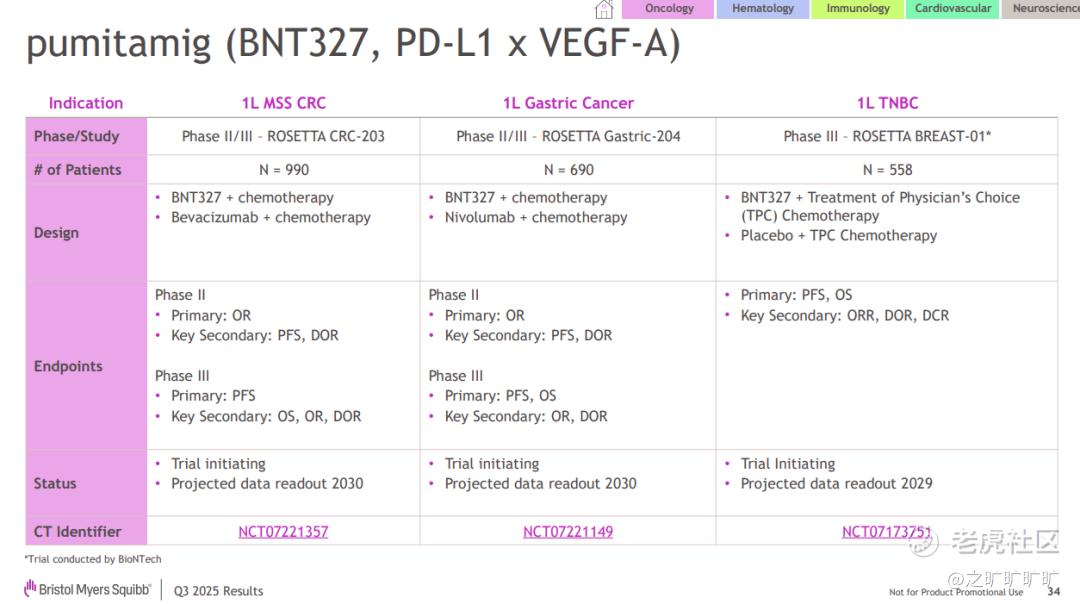Viewport: 1080px width, 604px height.
Task: Click the 1L Gastric Cancer column header
Action: tap(568, 103)
